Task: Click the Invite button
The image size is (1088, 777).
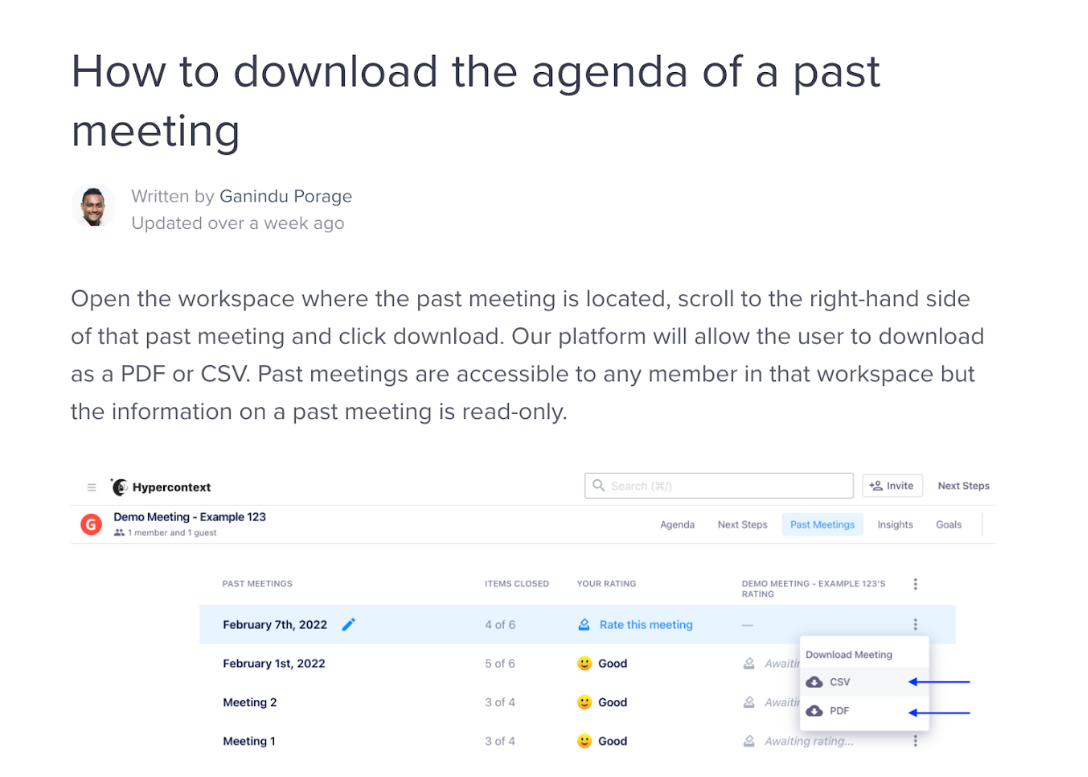Action: [892, 486]
